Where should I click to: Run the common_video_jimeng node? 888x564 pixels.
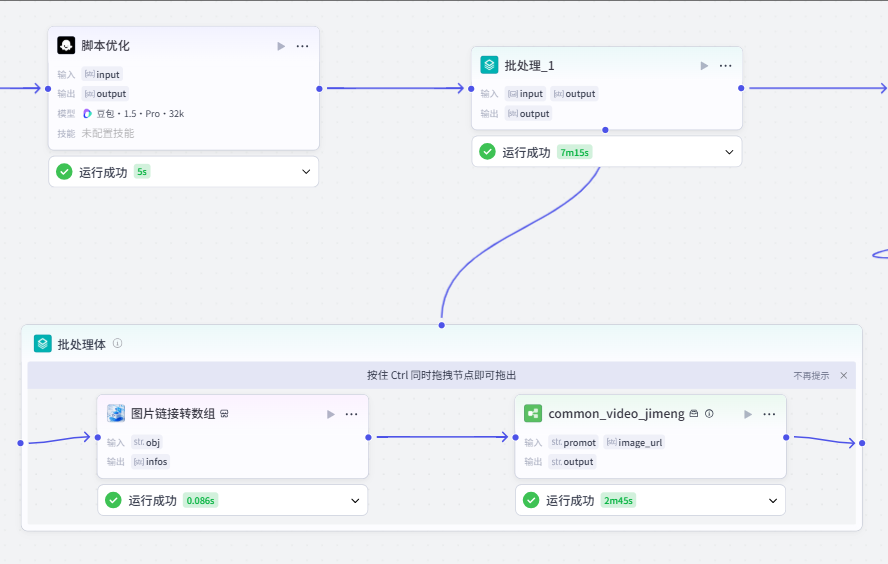(748, 415)
